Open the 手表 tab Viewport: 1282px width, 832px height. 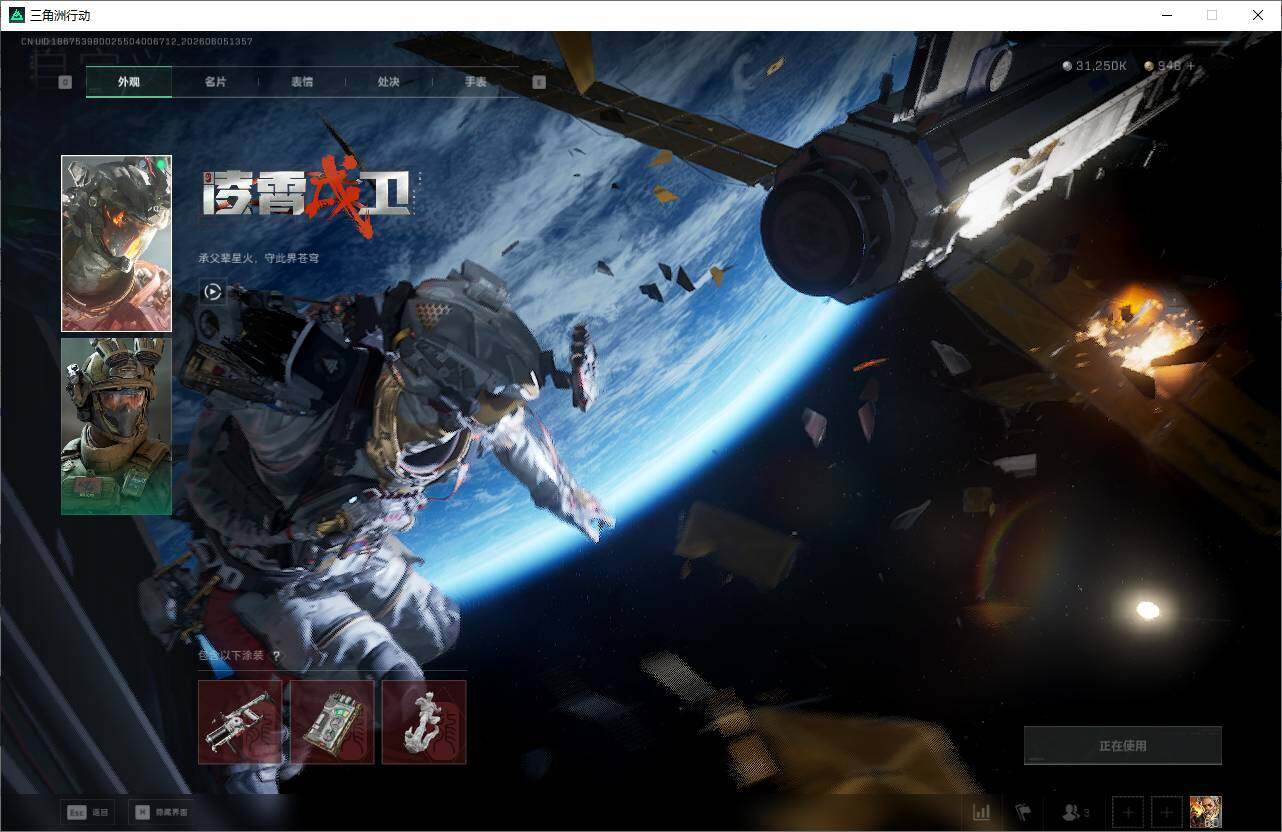tap(476, 82)
